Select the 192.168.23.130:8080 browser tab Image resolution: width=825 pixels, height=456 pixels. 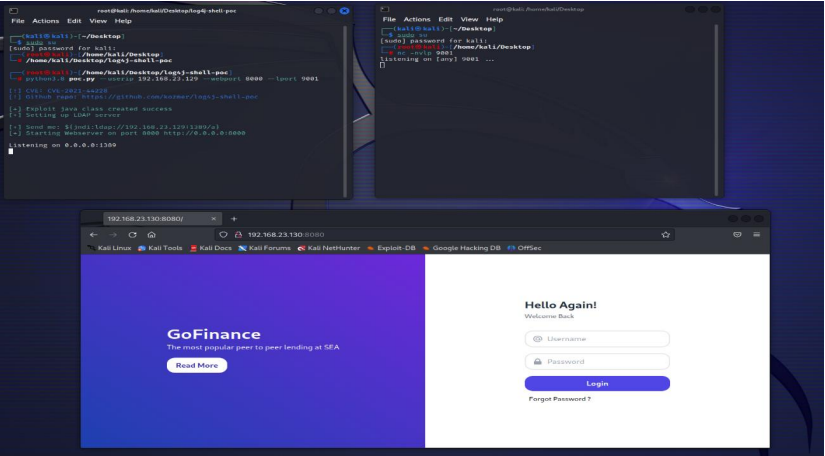[162, 219]
